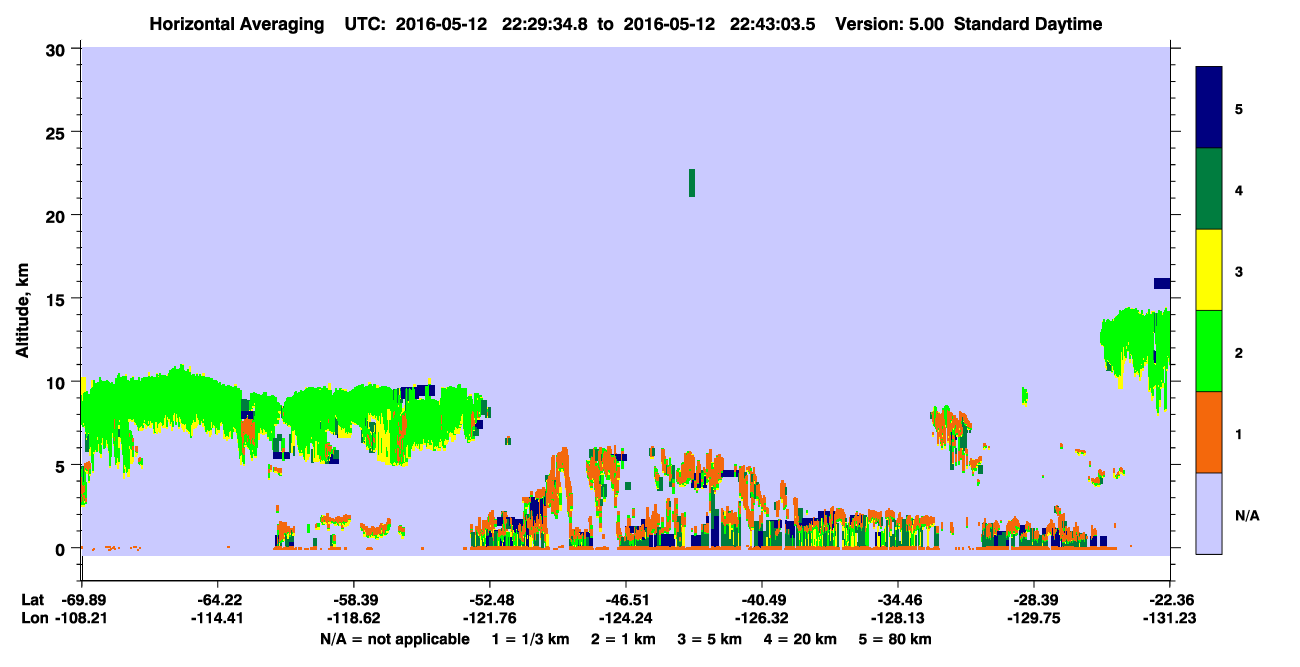Click latitude value -69.89
Viewport: 1300px width, 667px height.
(x=81, y=600)
